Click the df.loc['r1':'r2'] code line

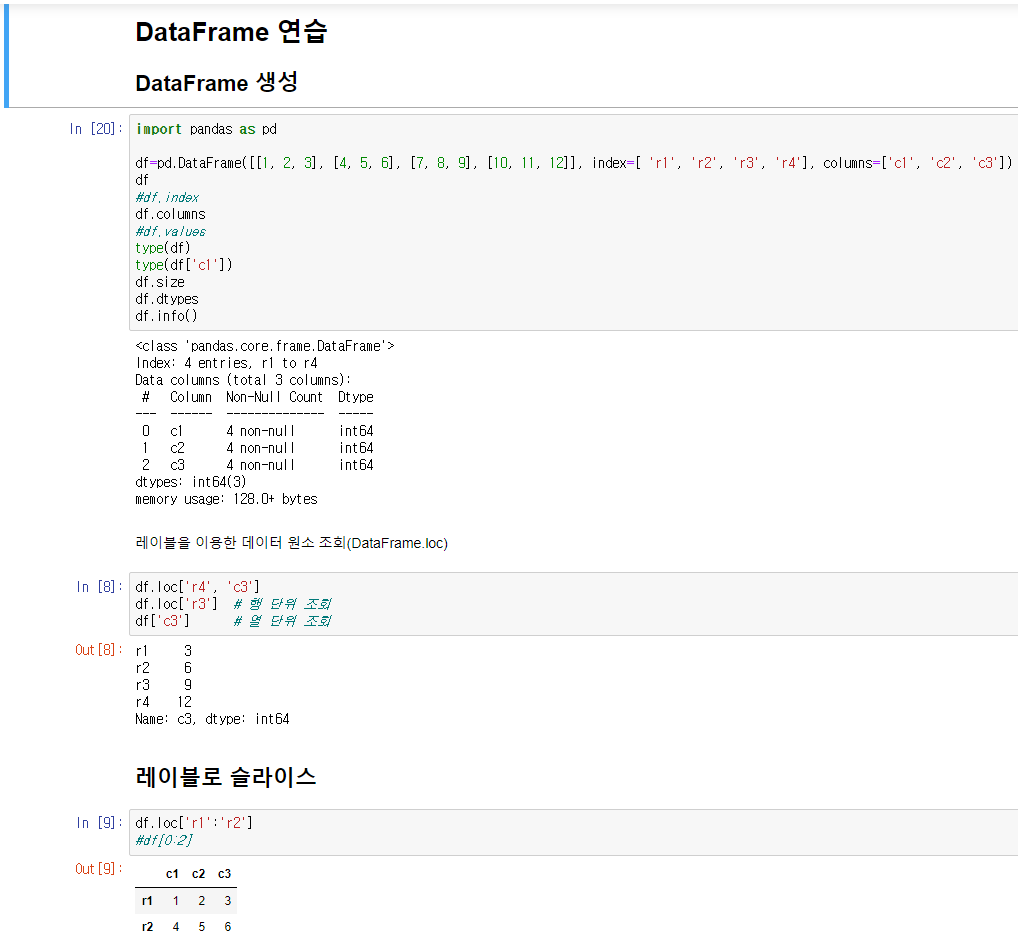194,823
